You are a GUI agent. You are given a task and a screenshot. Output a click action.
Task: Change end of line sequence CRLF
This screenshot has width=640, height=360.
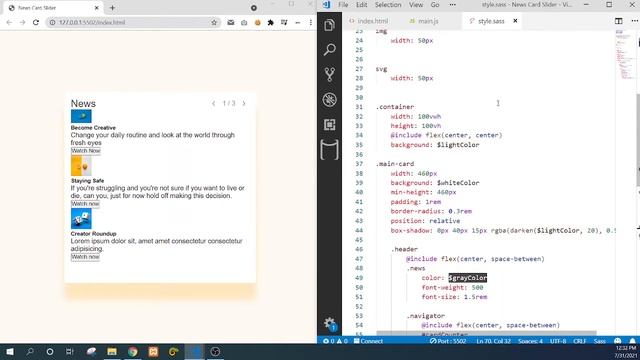click(x=580, y=341)
